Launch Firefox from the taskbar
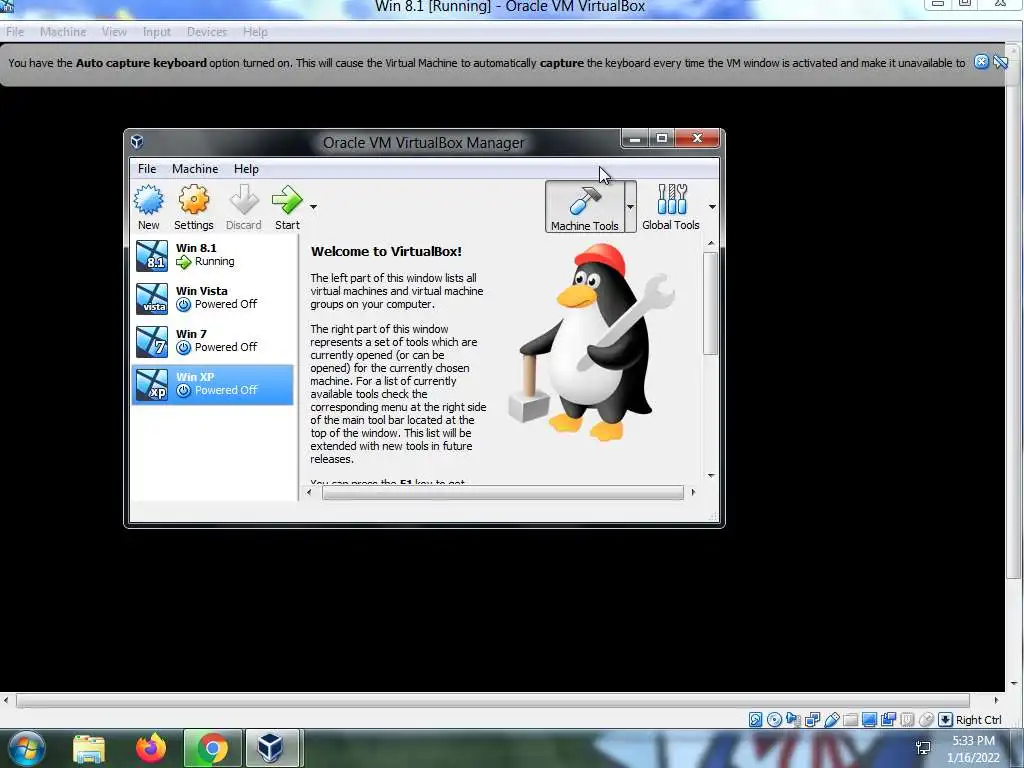Image resolution: width=1024 pixels, height=768 pixels. click(x=151, y=748)
